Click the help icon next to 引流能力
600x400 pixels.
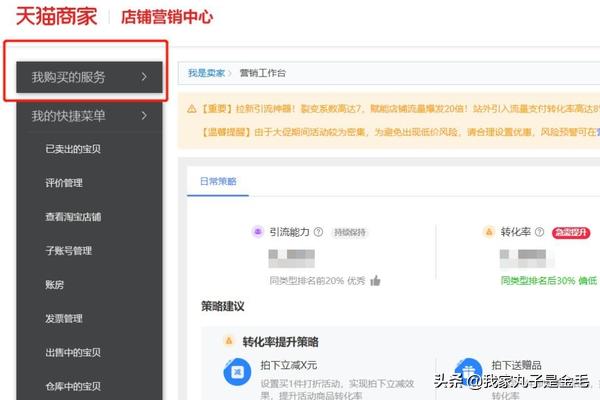click(318, 232)
